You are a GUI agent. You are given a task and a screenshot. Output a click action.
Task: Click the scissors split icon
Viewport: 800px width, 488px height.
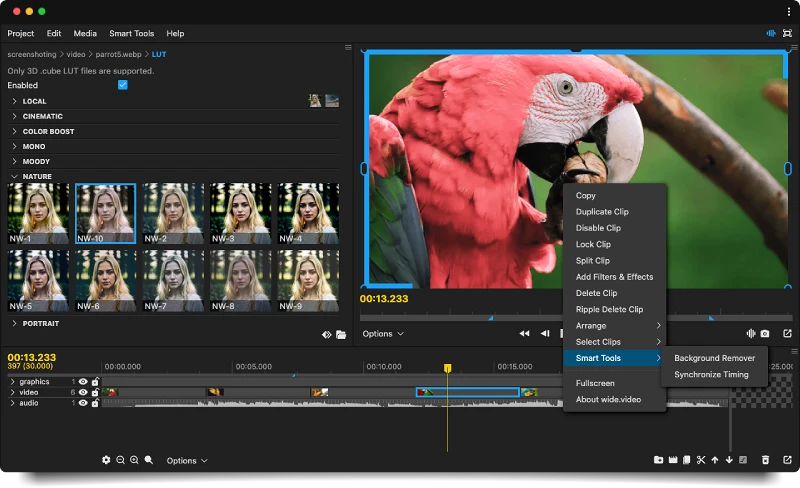pos(701,460)
